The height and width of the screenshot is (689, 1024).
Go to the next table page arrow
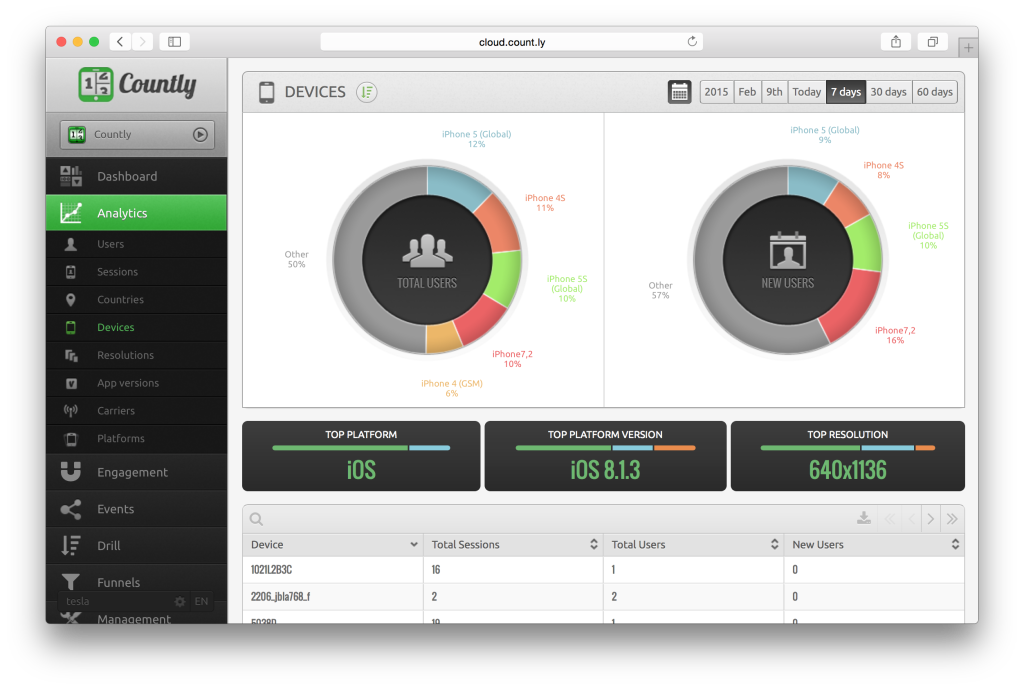pos(930,518)
